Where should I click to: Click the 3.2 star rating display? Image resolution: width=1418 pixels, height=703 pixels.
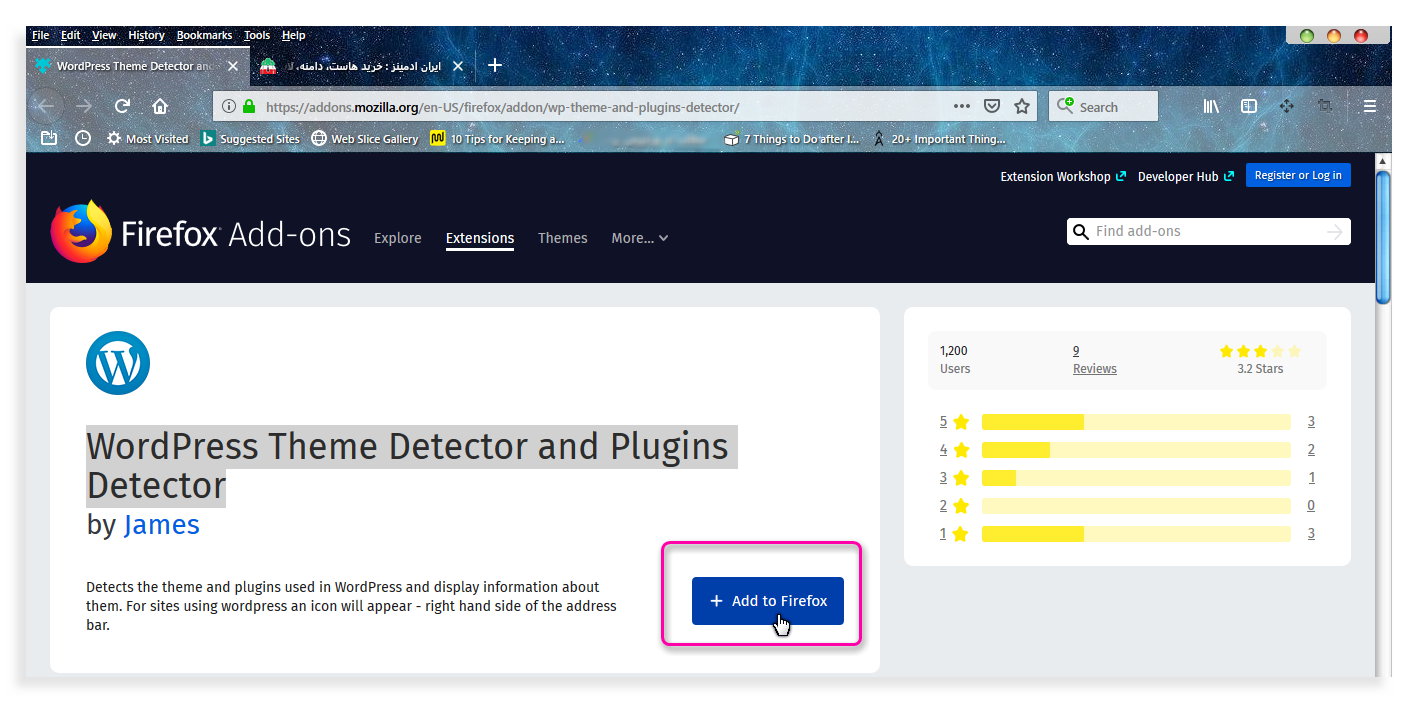point(1260,360)
